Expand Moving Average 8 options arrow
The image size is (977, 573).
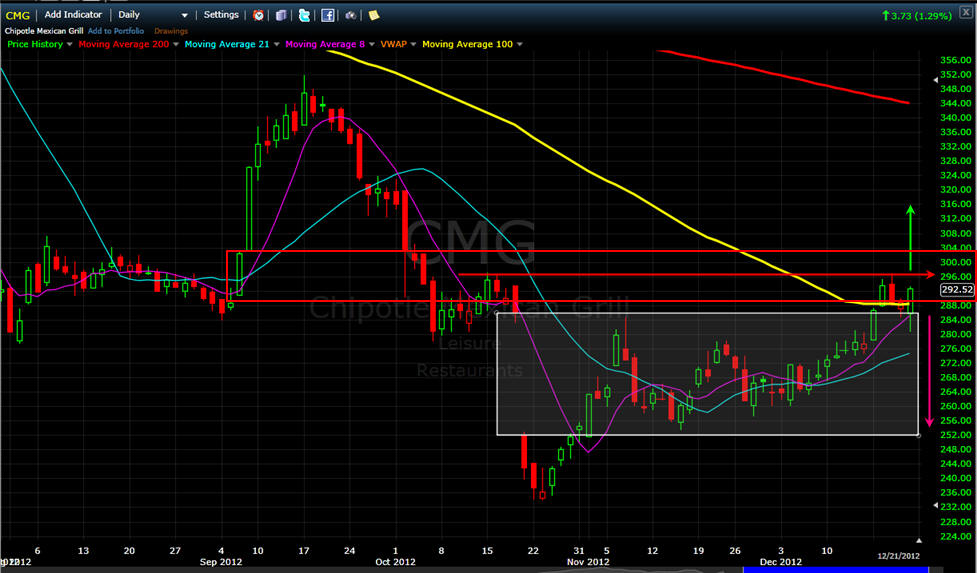coord(375,44)
